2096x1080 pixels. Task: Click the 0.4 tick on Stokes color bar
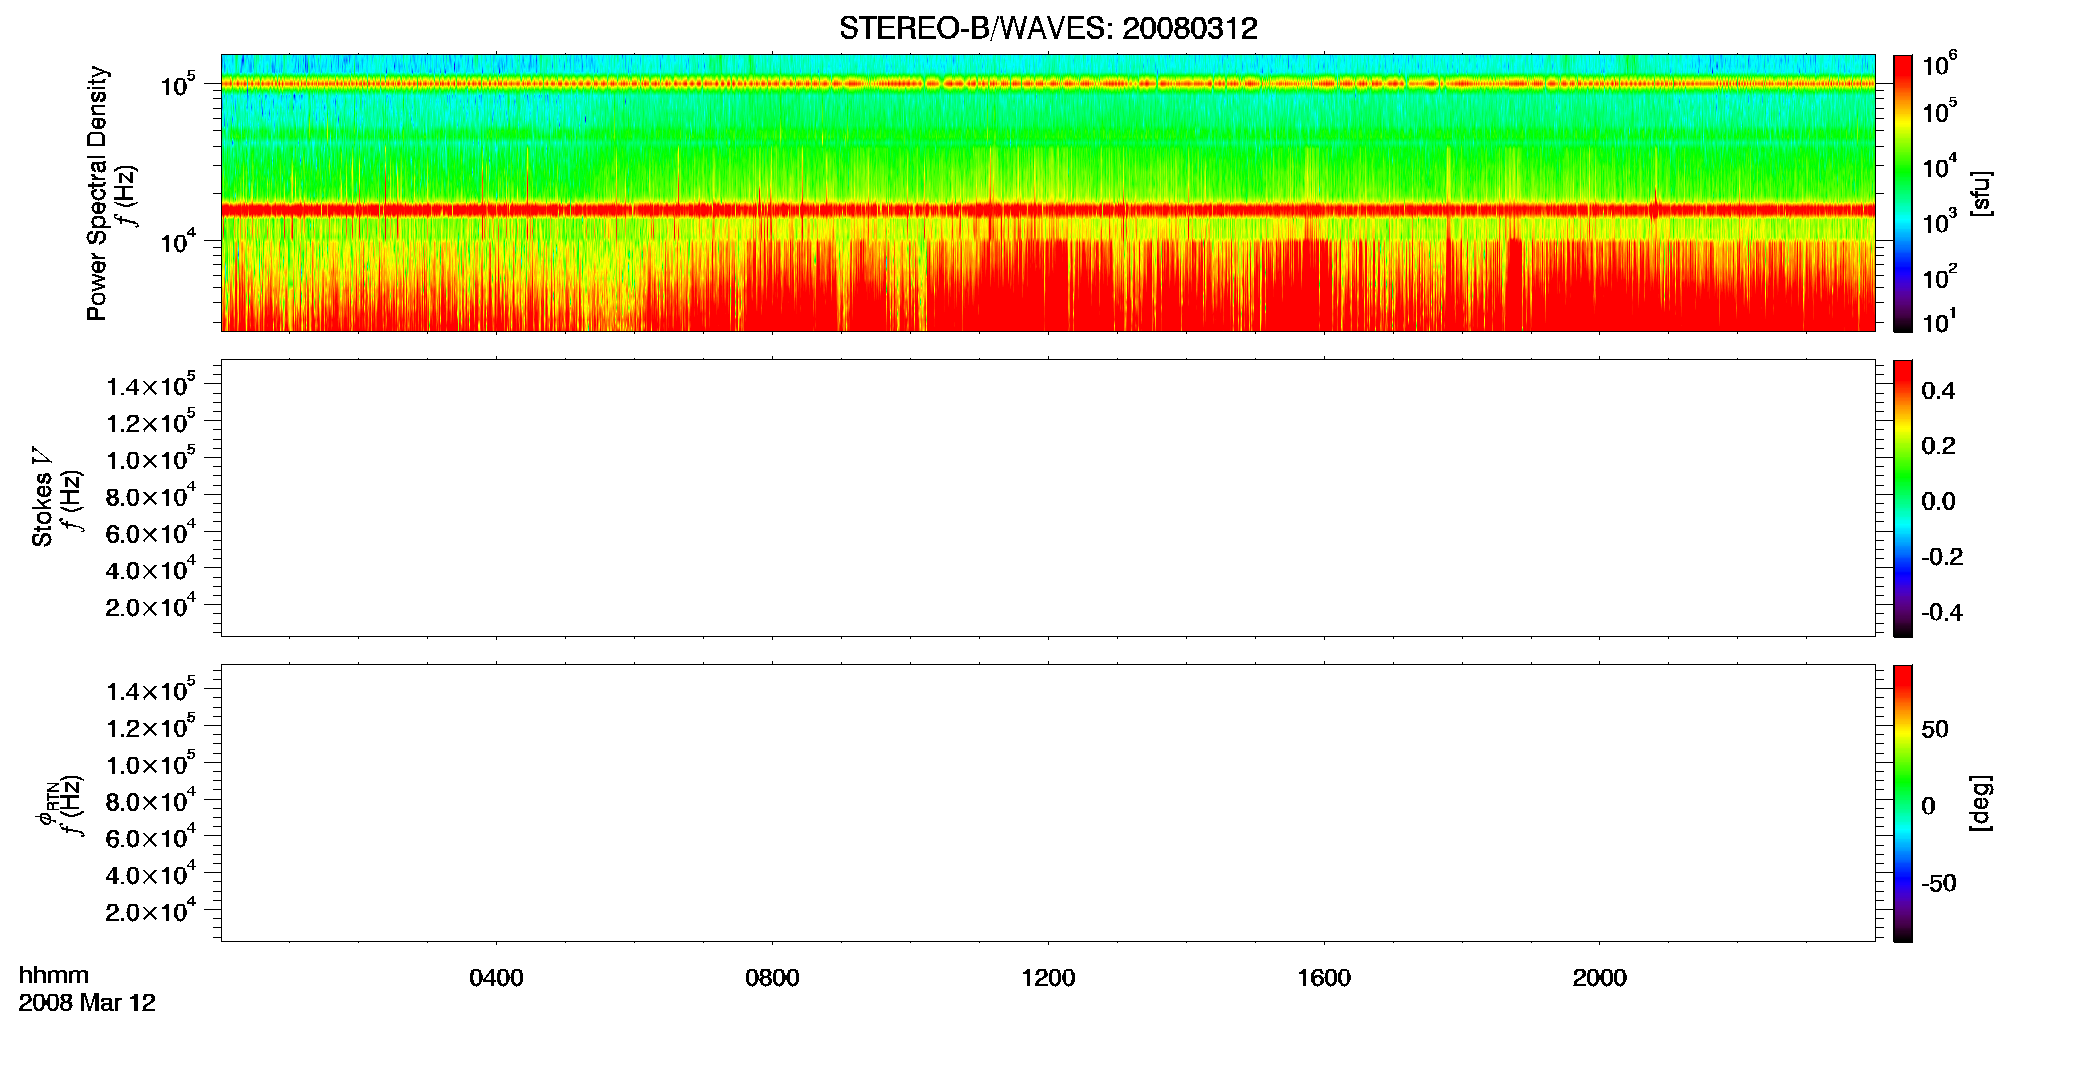(x=1938, y=391)
